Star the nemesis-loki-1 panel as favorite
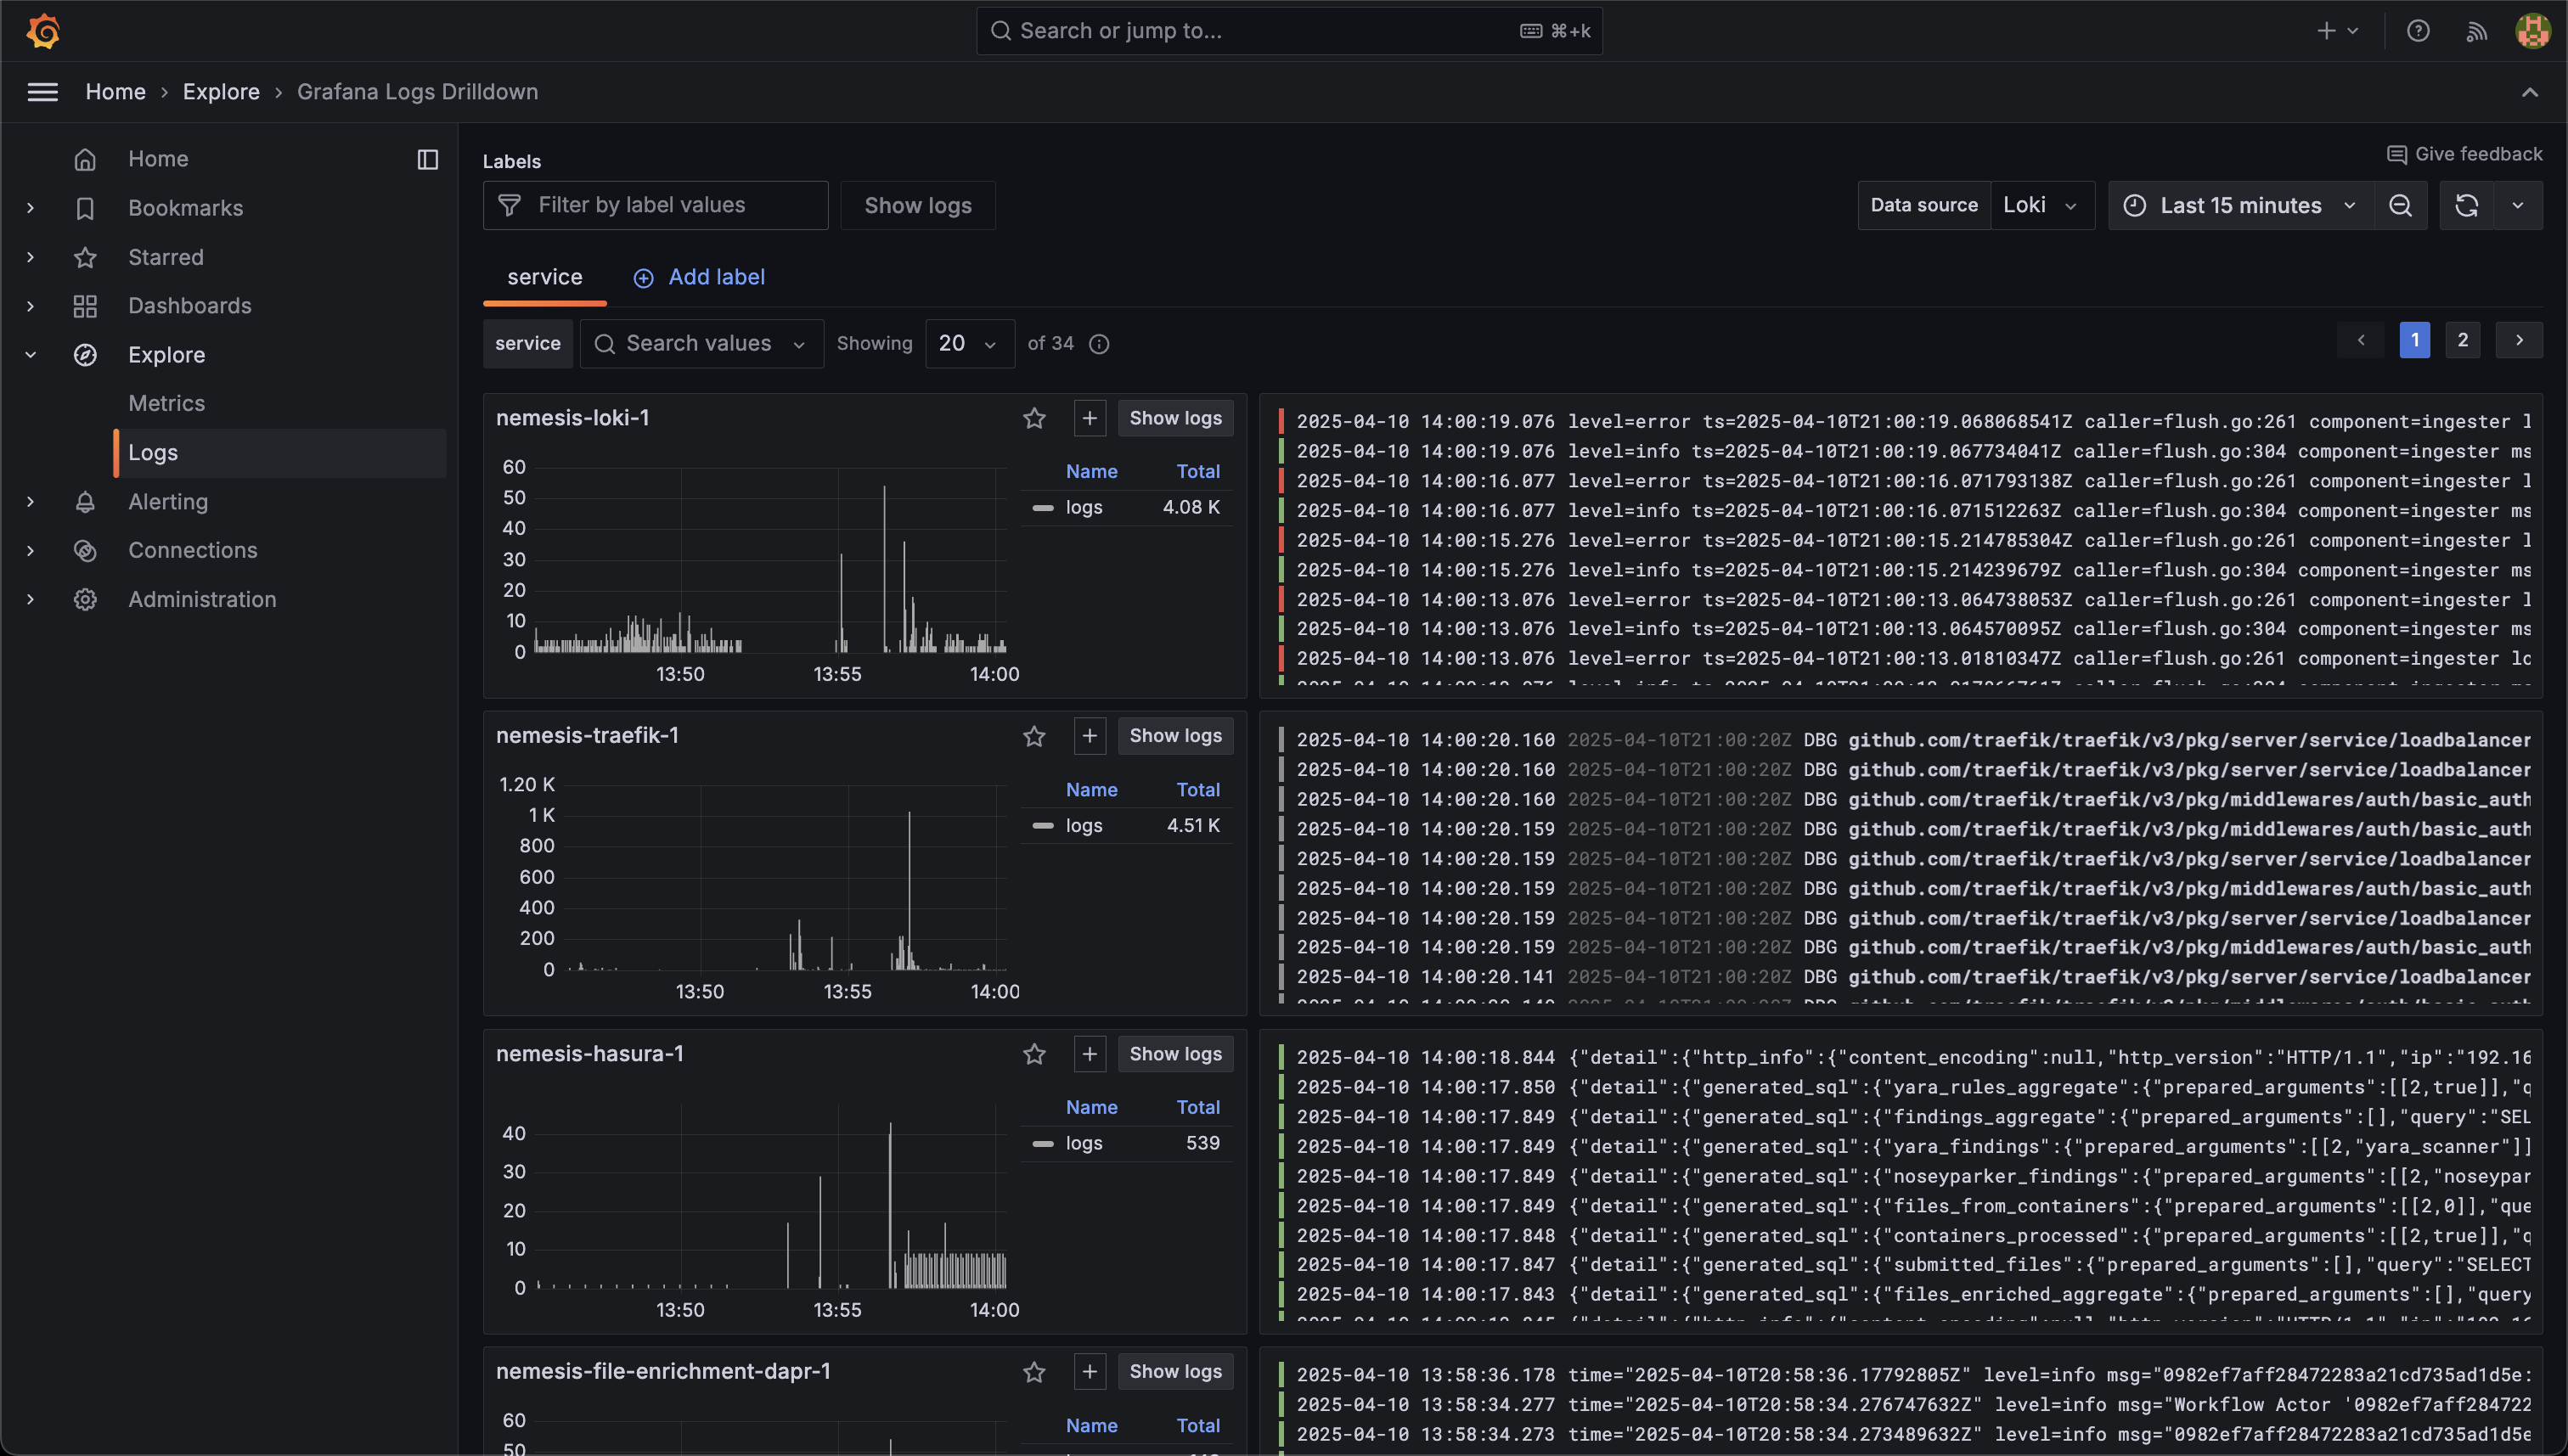This screenshot has width=2568, height=1456. click(x=1035, y=418)
